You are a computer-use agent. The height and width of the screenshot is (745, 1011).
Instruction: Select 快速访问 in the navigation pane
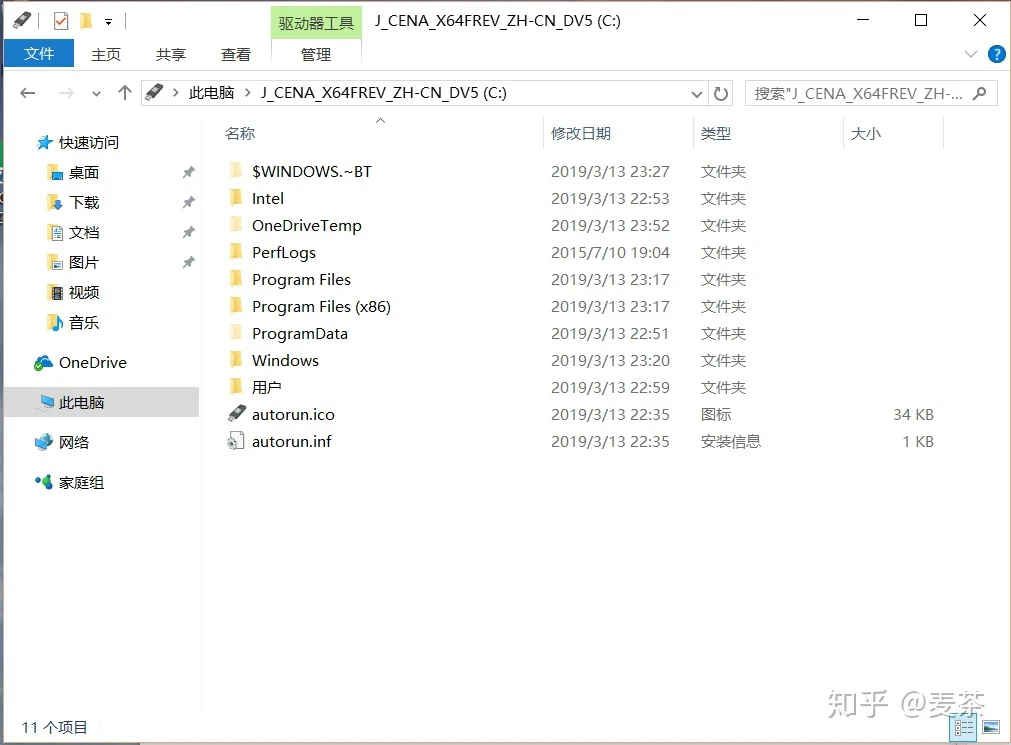click(88, 142)
